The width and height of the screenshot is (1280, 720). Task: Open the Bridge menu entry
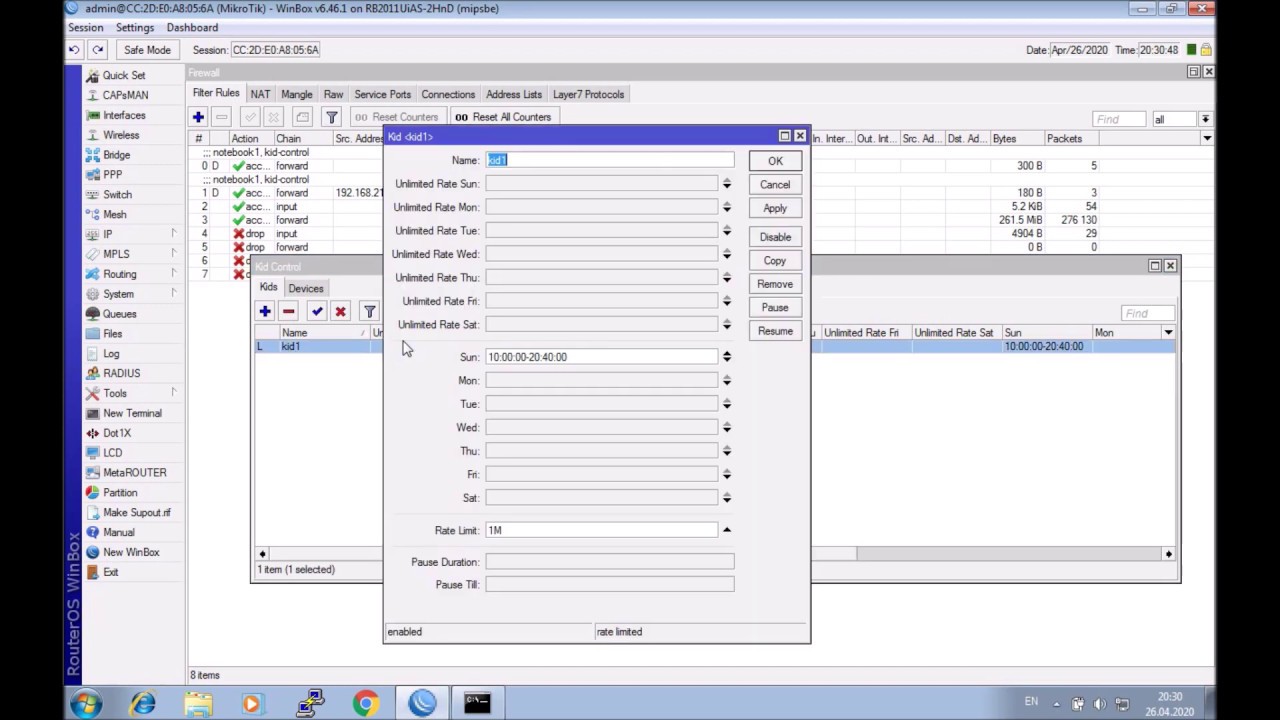click(116, 155)
